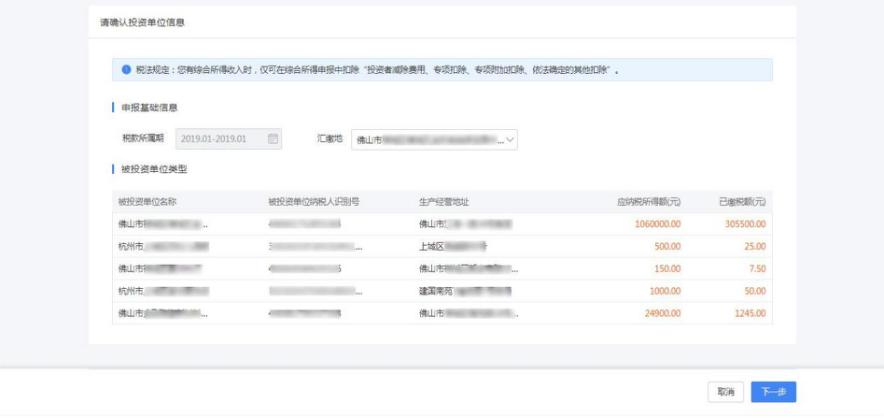
Task: Click the 请确认投资单位信息 dialog title
Action: 142,23
